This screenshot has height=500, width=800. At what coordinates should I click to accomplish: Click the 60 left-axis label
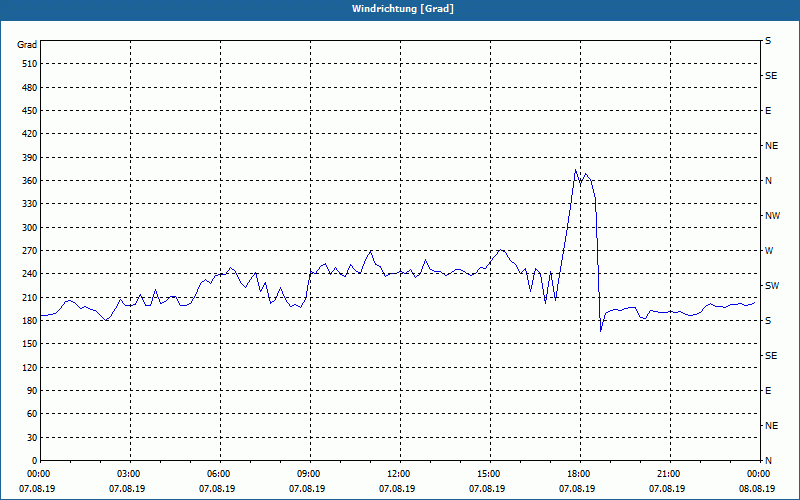click(x=32, y=414)
